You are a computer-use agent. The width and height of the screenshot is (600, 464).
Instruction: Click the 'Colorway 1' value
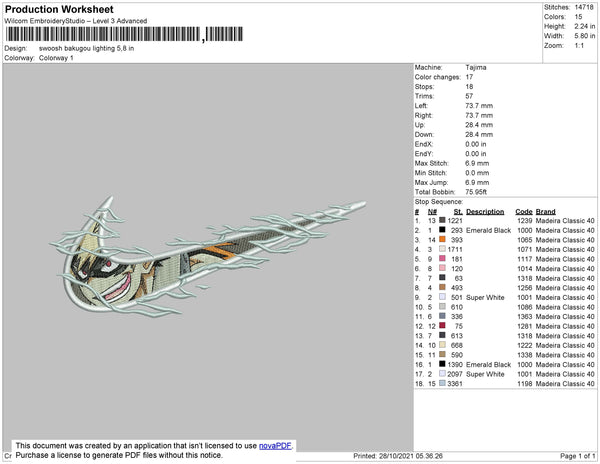point(56,58)
